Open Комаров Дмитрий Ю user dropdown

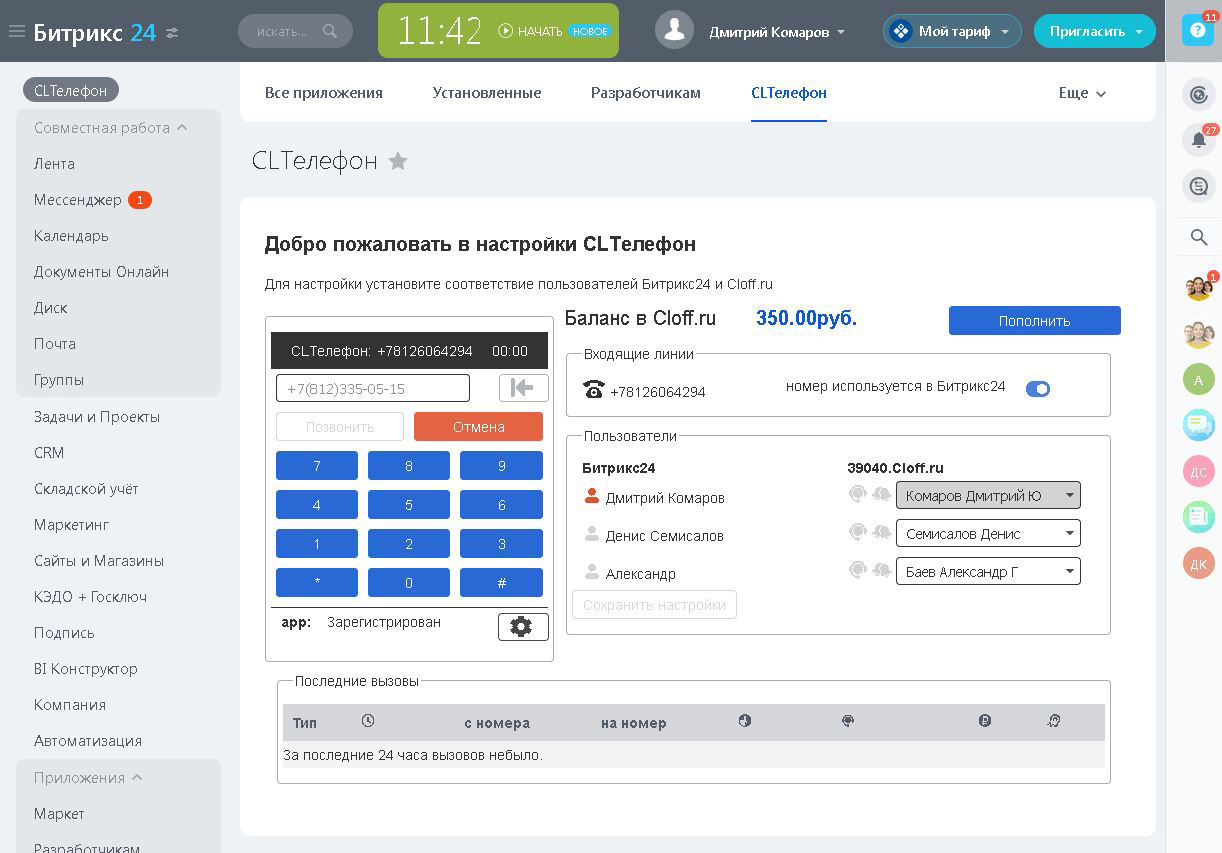coord(988,495)
